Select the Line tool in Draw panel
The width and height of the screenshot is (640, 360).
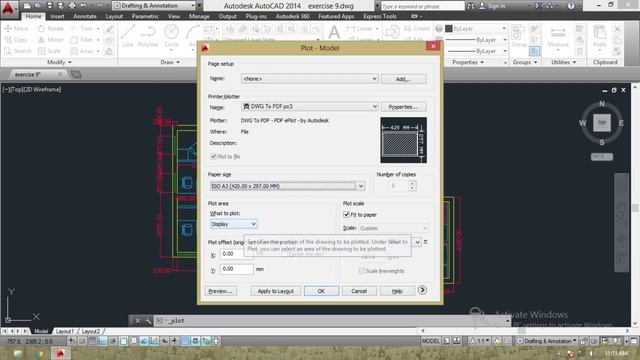click(128, 36)
